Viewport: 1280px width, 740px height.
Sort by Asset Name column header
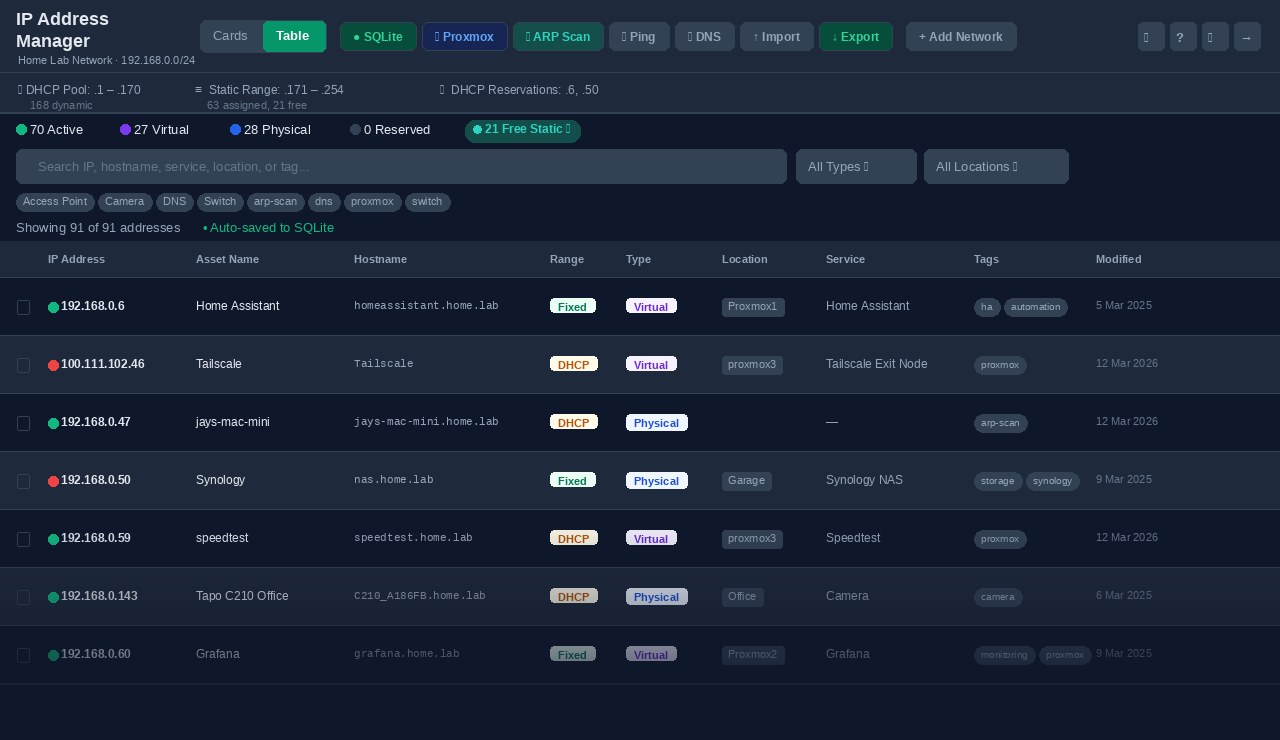pos(227,259)
